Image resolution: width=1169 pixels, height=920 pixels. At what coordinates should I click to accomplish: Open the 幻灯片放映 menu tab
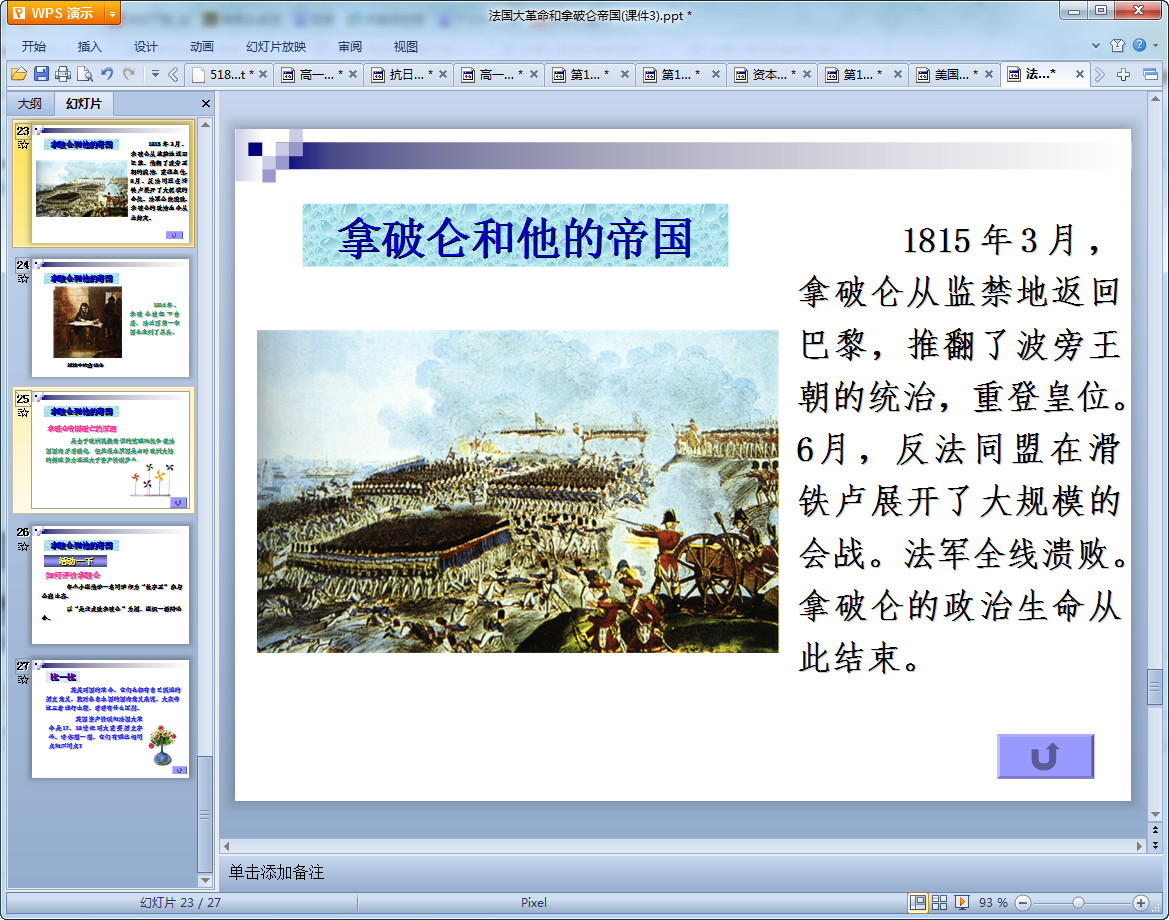(x=276, y=46)
